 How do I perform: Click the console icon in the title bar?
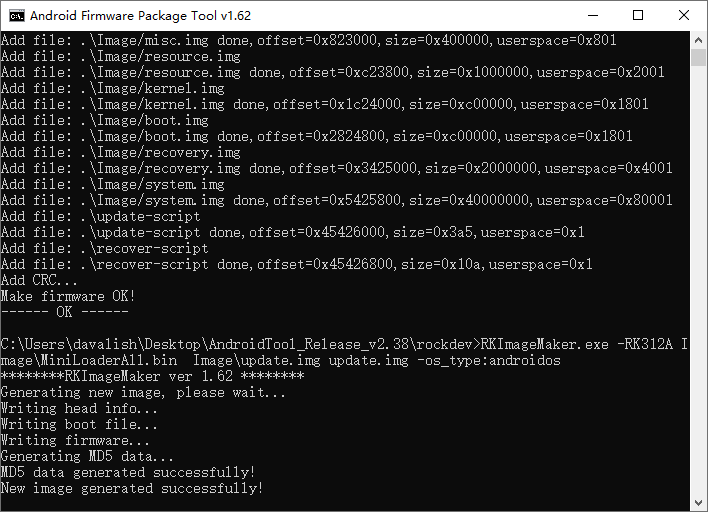pyautogui.click(x=15, y=15)
